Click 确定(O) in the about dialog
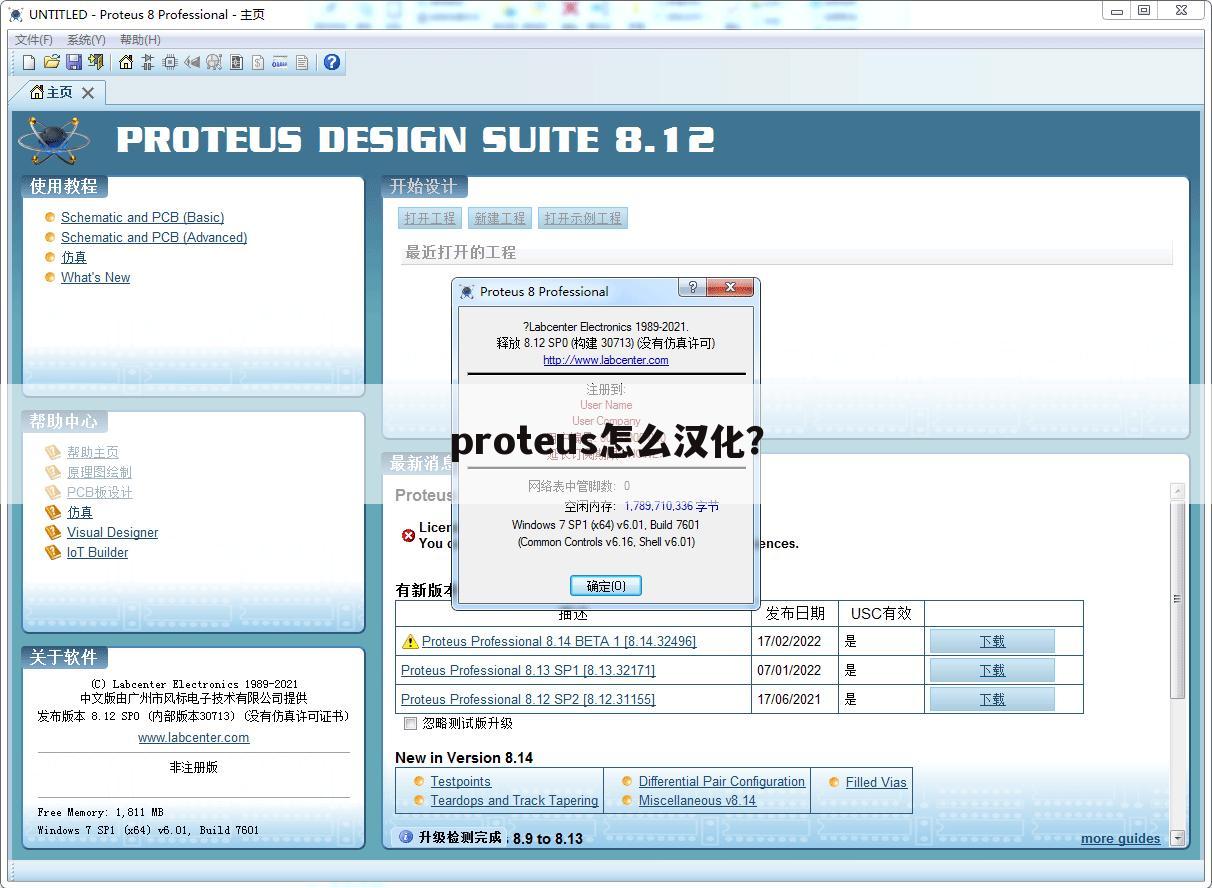The image size is (1212, 888). (606, 586)
